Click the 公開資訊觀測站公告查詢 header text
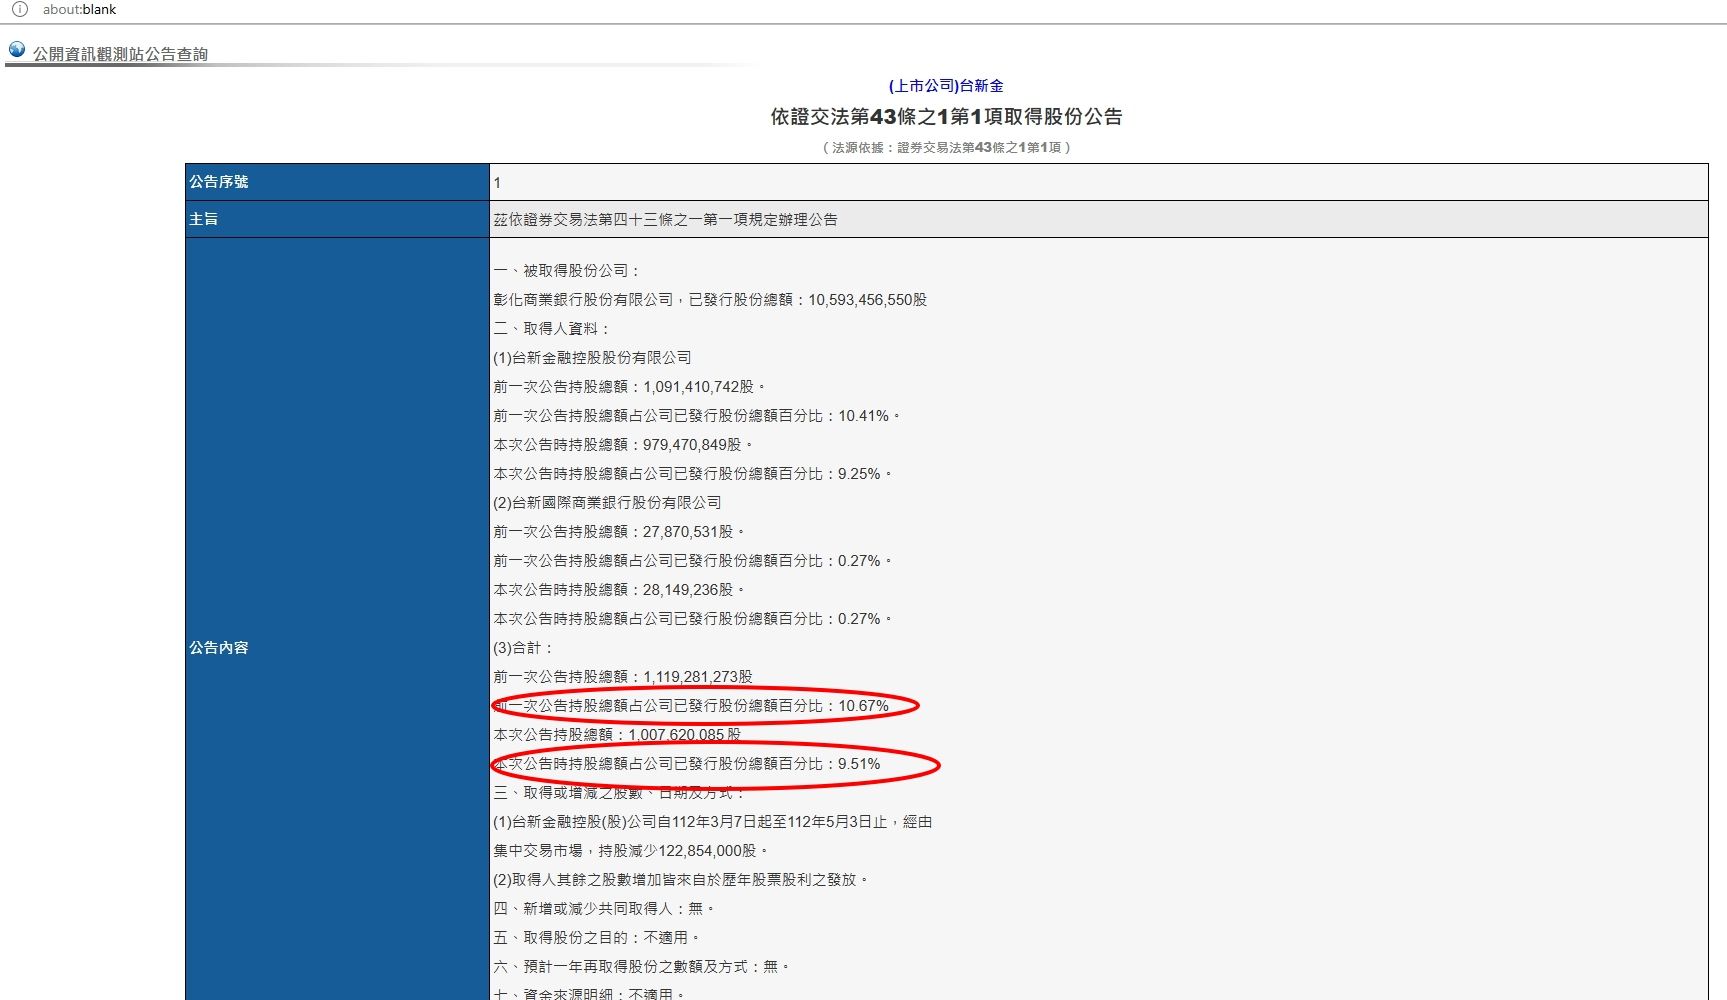The width and height of the screenshot is (1727, 1000). pos(120,54)
